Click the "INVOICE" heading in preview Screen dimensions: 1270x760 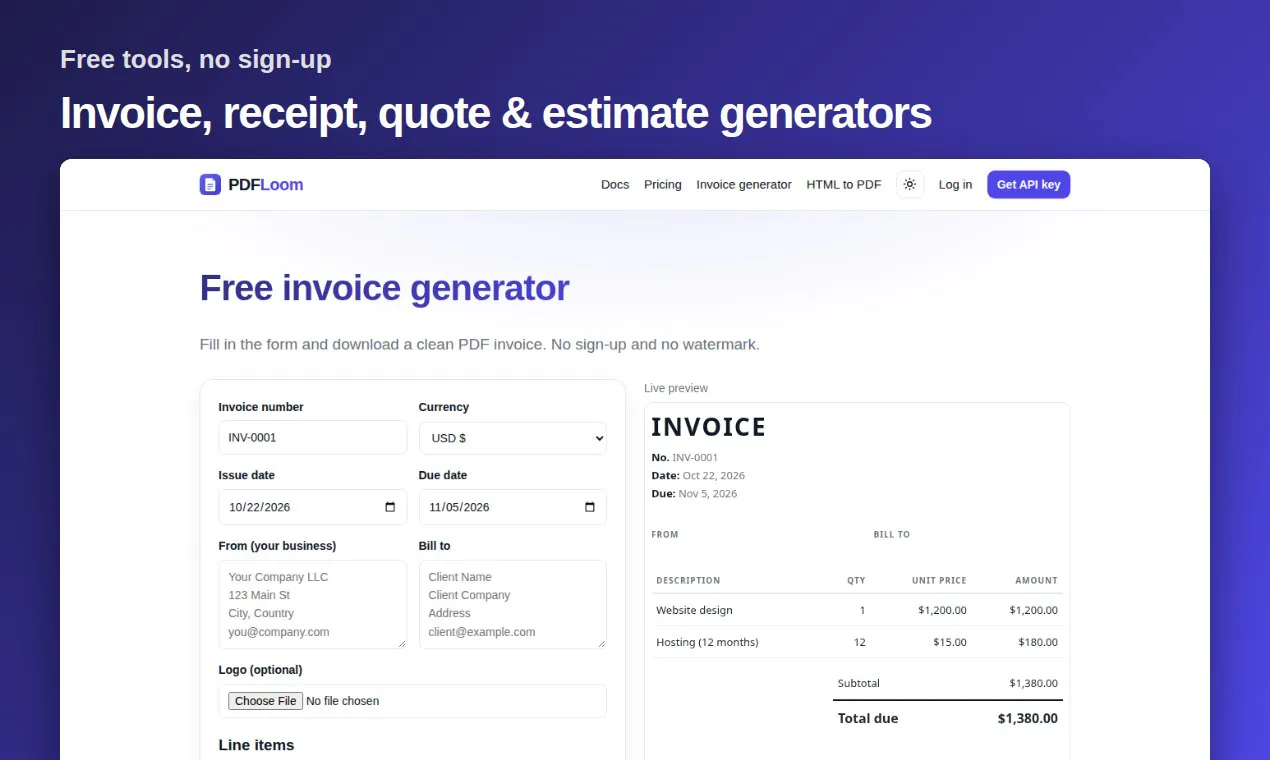coord(708,427)
